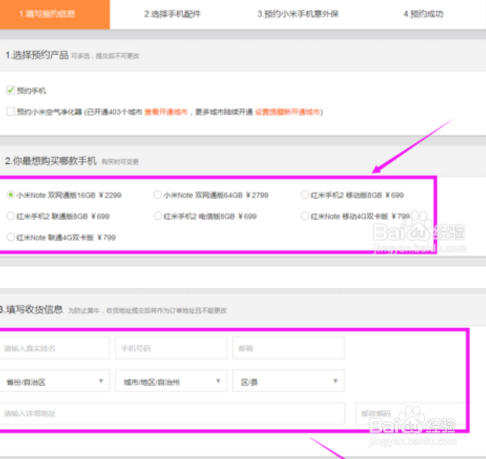This screenshot has height=459, width=486.
Task: Click the 邮箱 email input field
Action: point(288,348)
